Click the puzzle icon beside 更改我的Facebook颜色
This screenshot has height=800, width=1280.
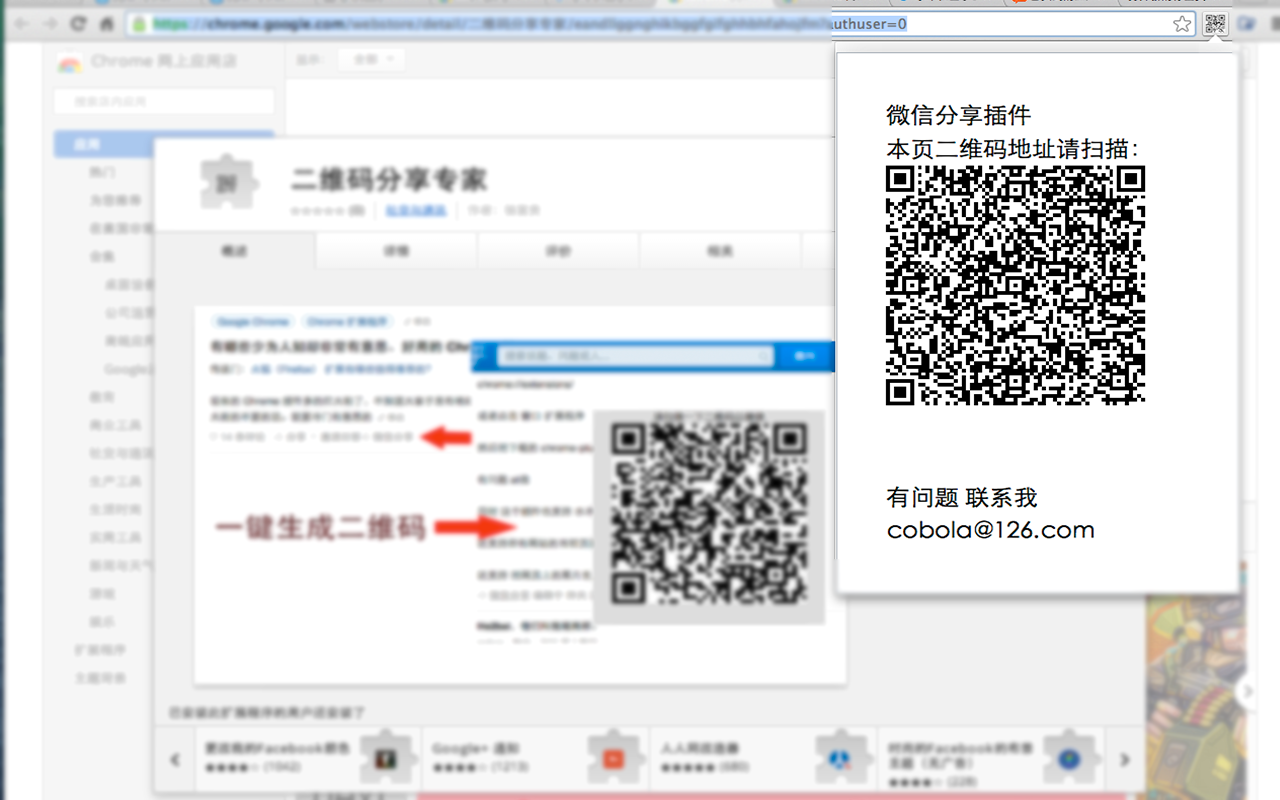(x=387, y=759)
